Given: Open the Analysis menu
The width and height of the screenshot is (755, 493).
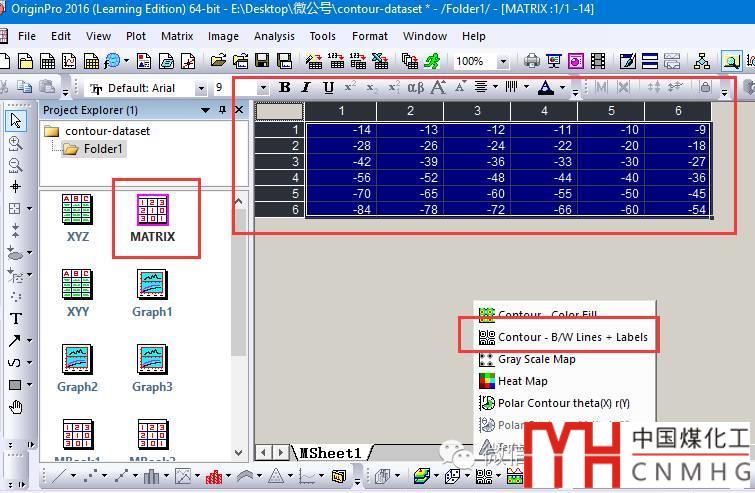Looking at the screenshot, I should click(x=274, y=36).
